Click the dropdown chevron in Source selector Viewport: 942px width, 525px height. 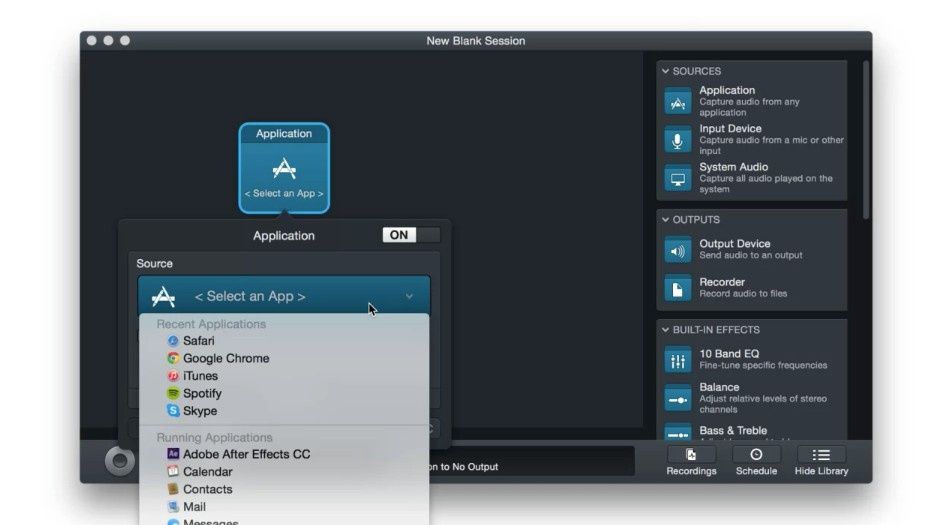click(x=409, y=296)
